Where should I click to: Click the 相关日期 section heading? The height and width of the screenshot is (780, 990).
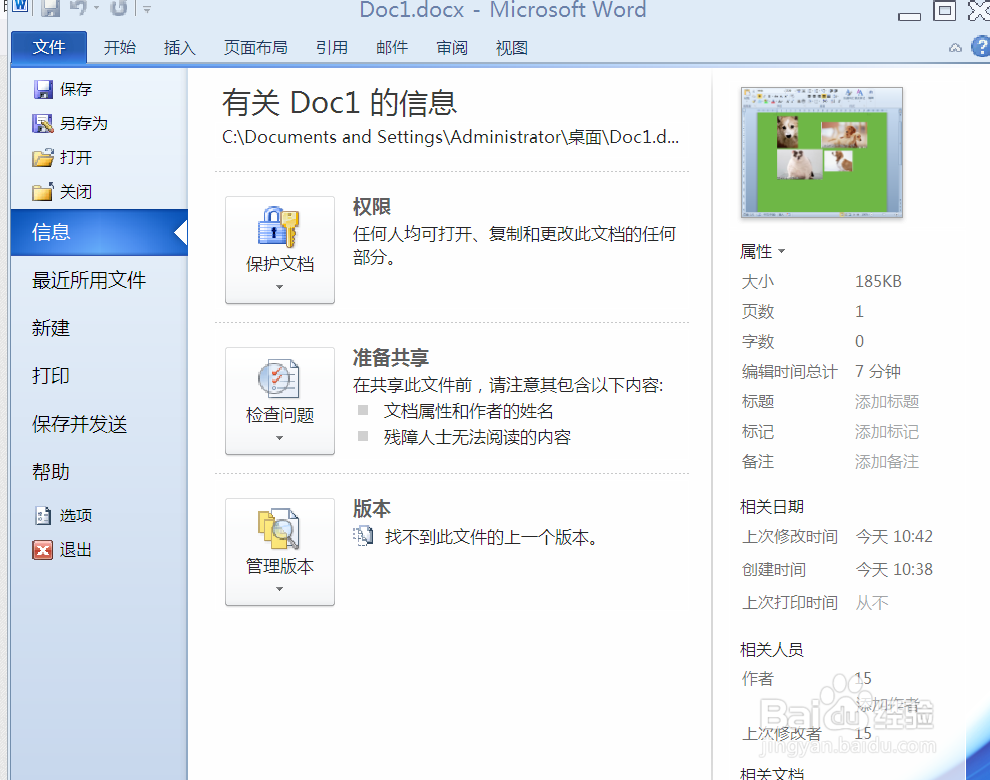coord(772,507)
